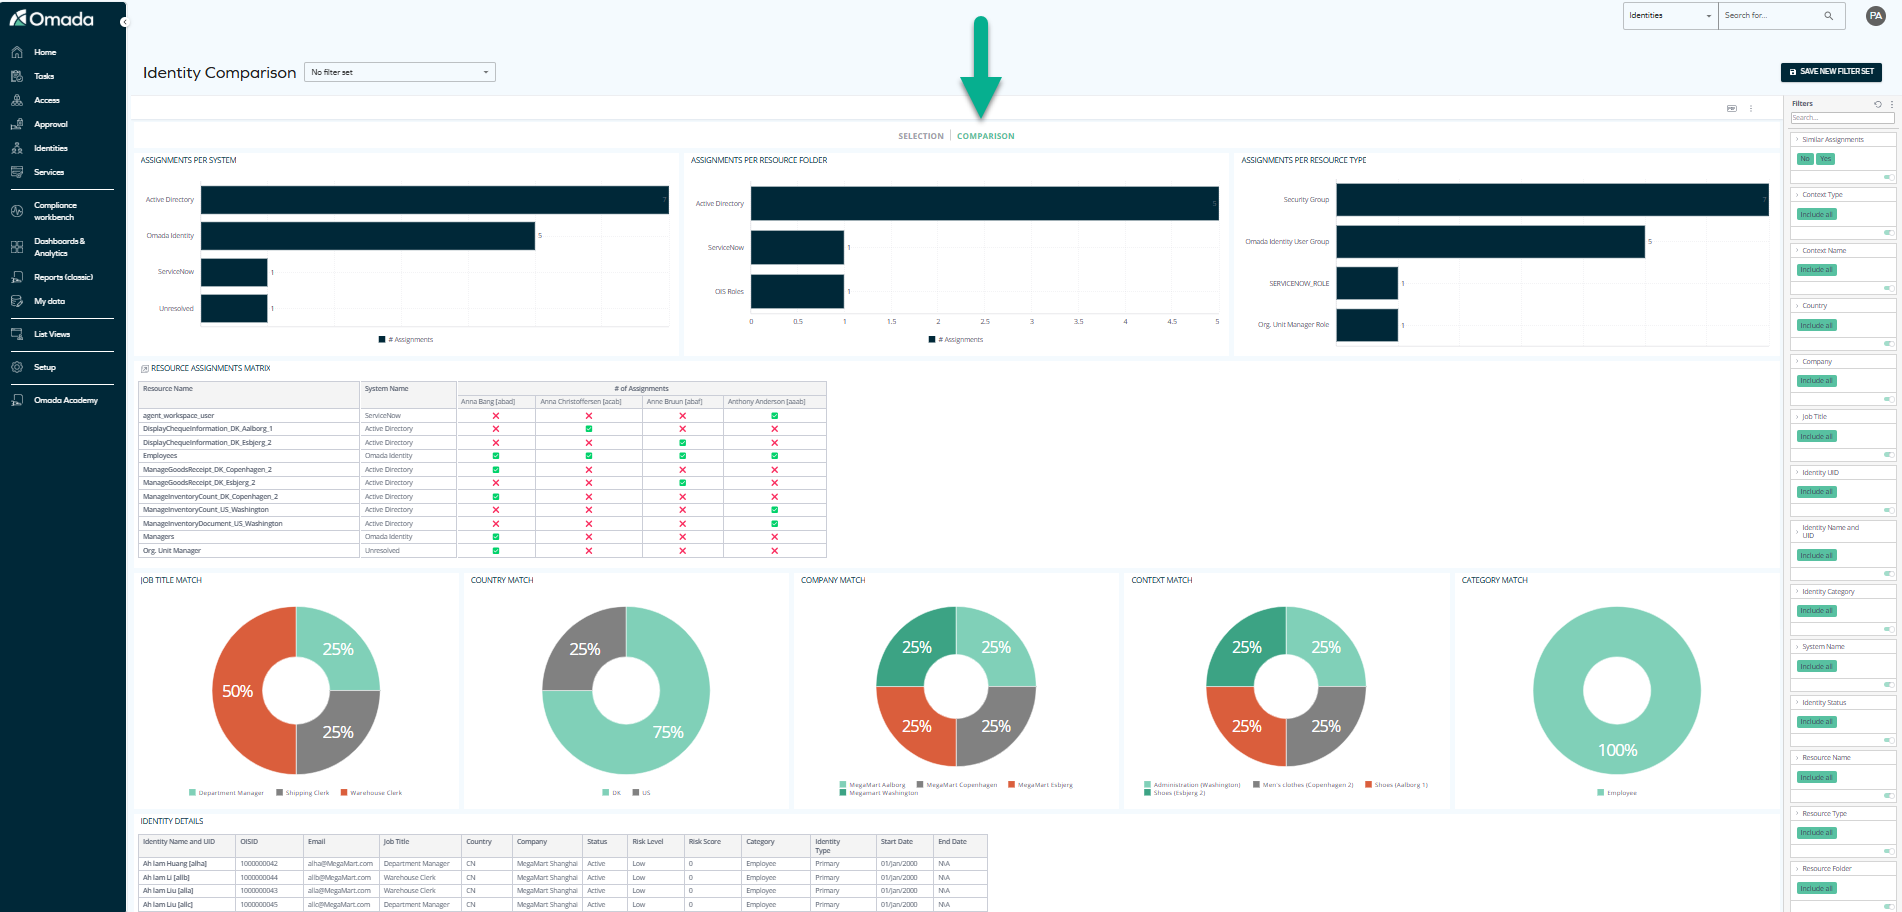Click the Omada logo
1902x912 pixels.
coord(52,19)
